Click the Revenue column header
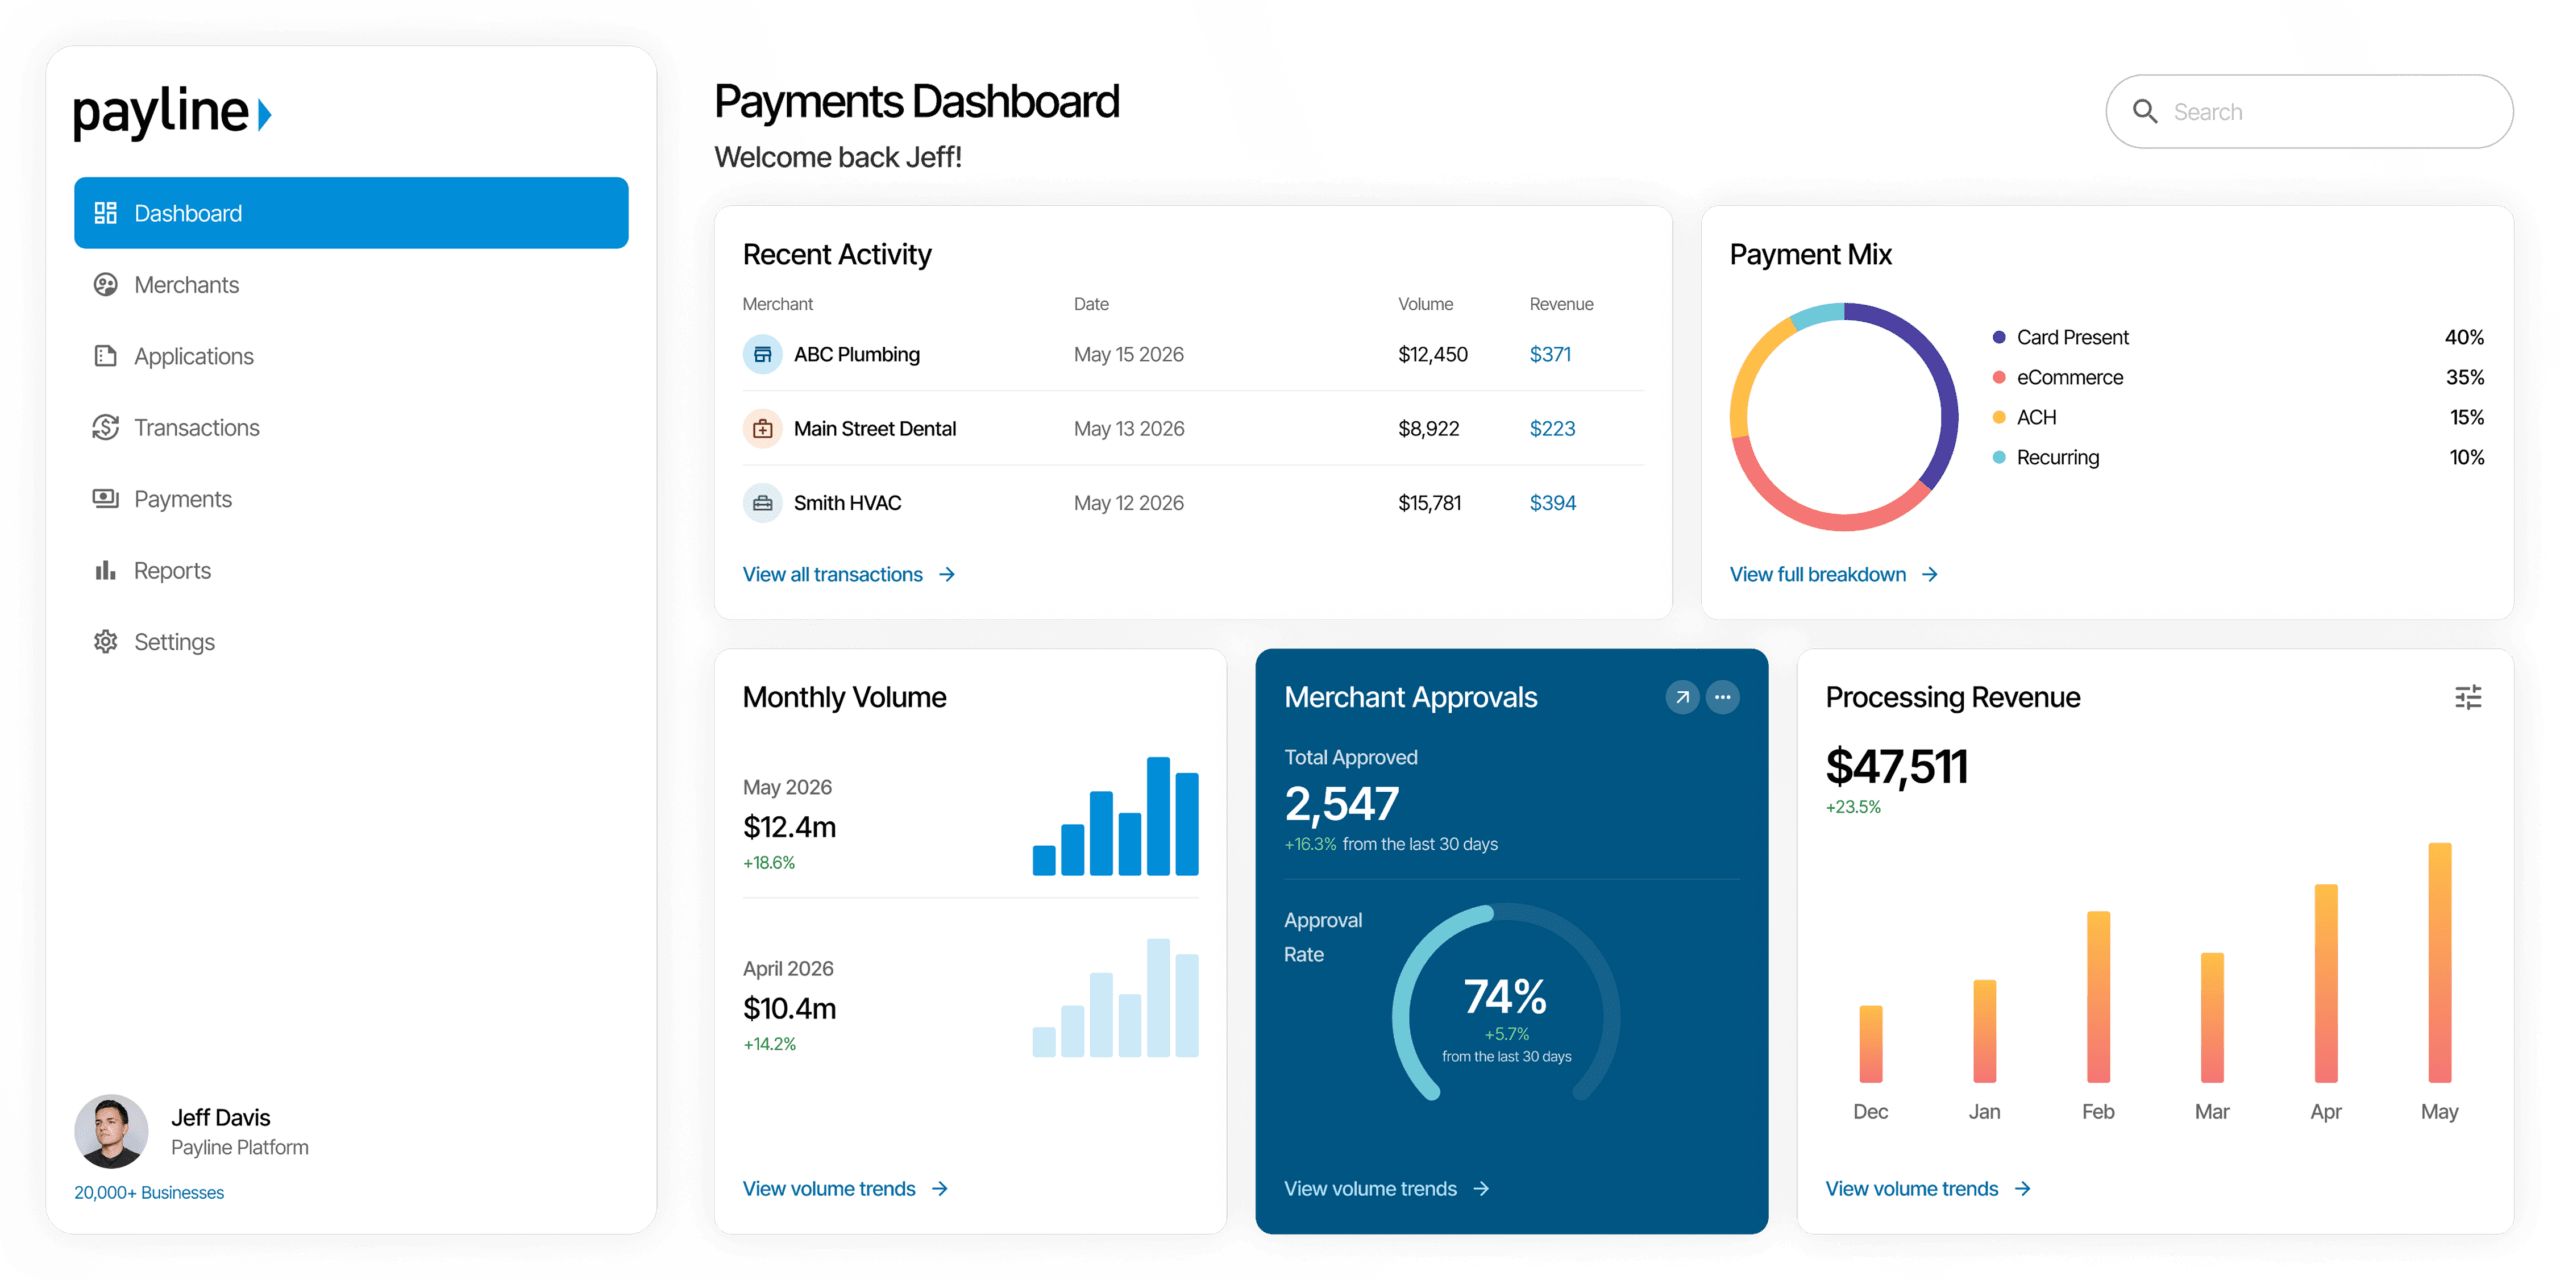The image size is (2560, 1280). [1561, 304]
